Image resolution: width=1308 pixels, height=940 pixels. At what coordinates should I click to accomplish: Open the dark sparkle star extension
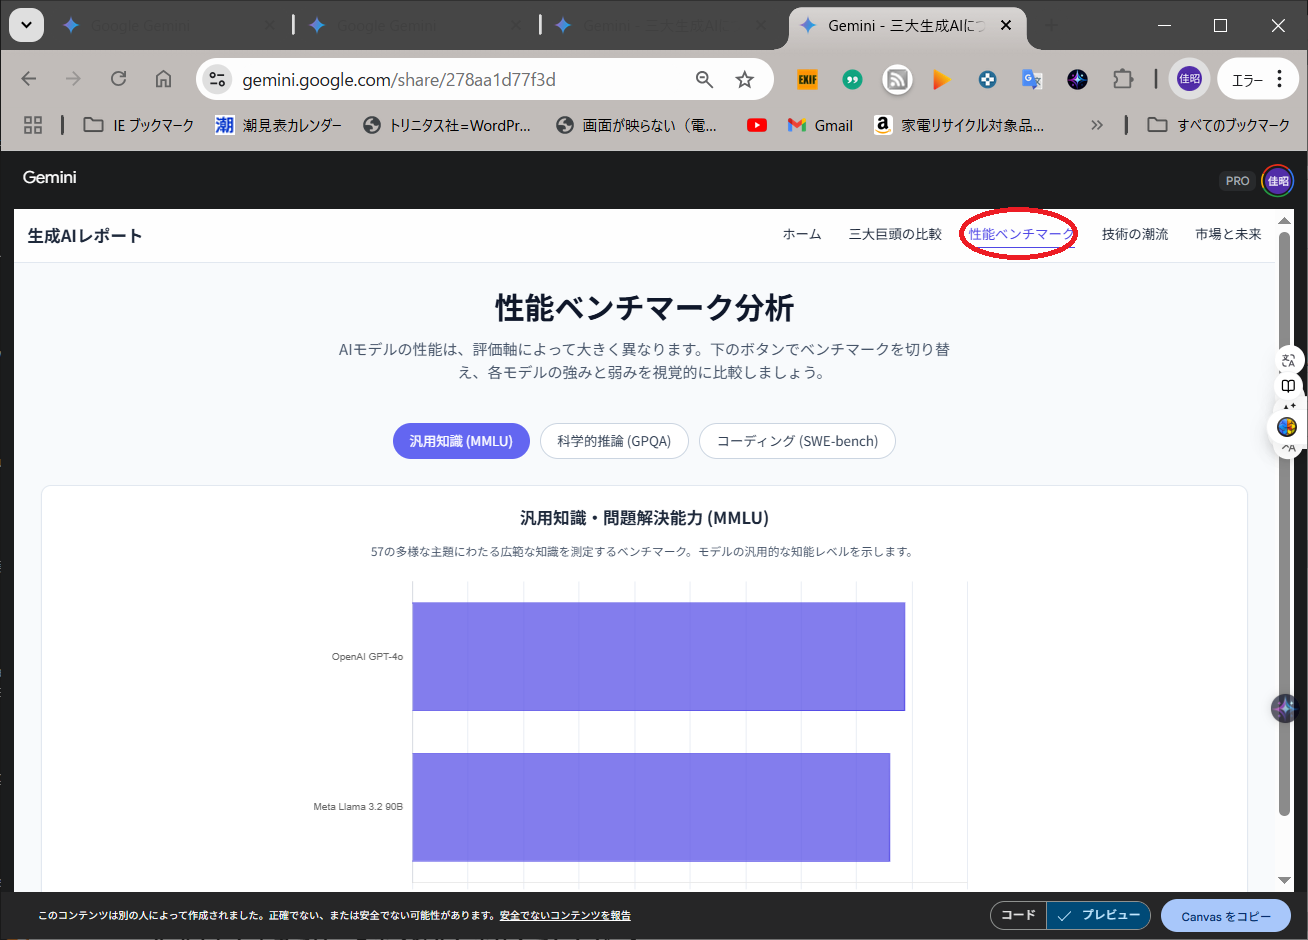[1077, 80]
